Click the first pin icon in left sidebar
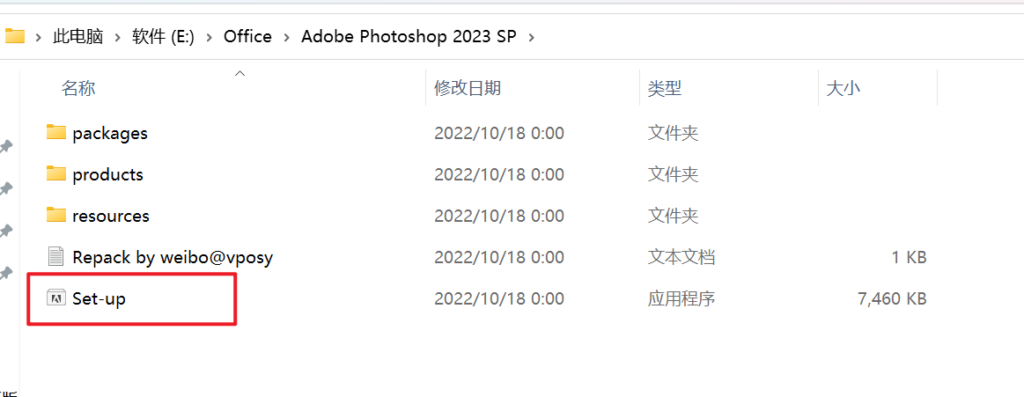Viewport: 1024px width, 397px height. click(x=6, y=147)
